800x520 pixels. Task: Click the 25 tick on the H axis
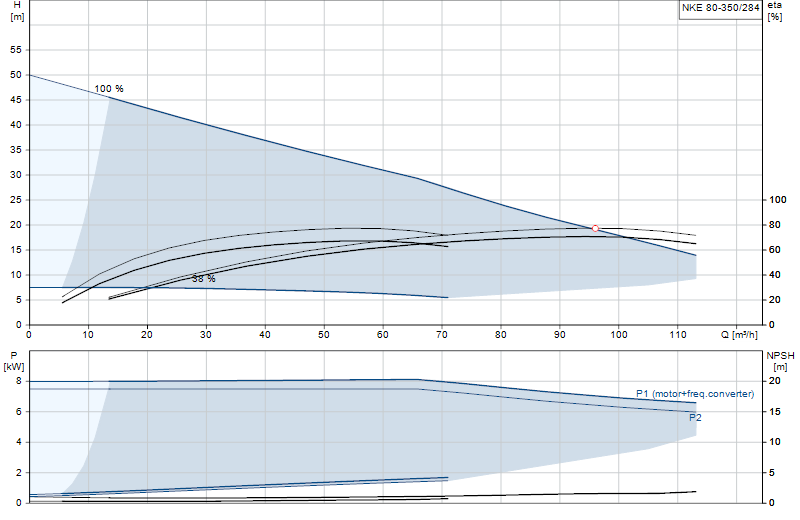pos(16,200)
